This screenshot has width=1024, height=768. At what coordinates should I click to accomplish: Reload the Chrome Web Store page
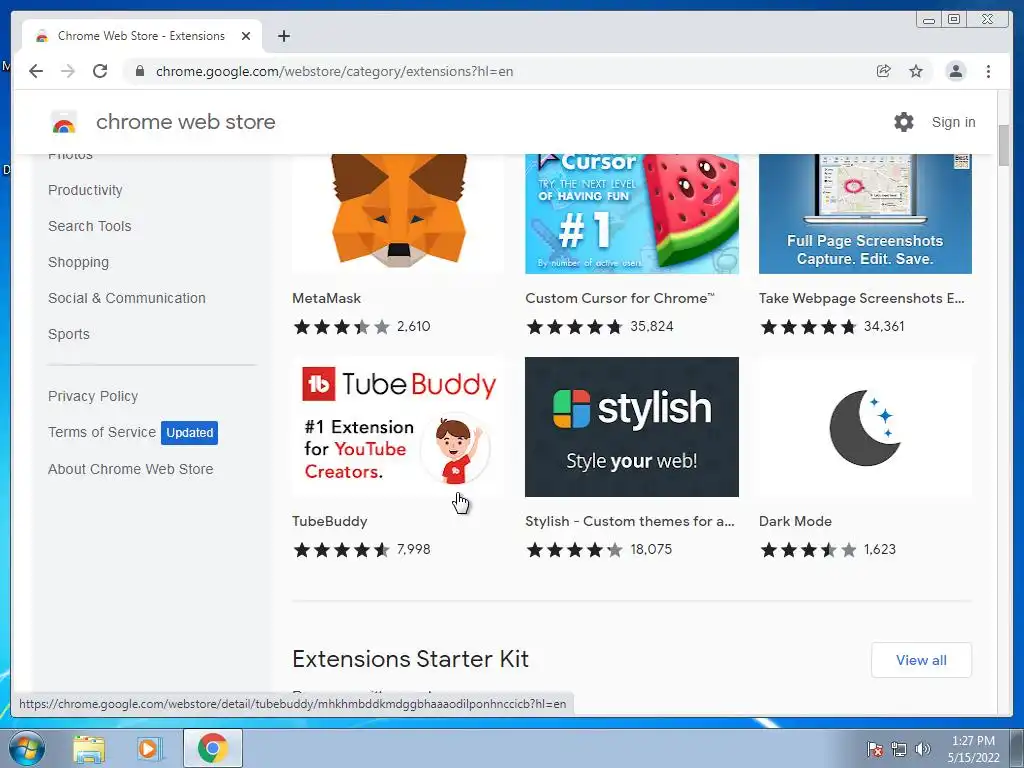[100, 71]
